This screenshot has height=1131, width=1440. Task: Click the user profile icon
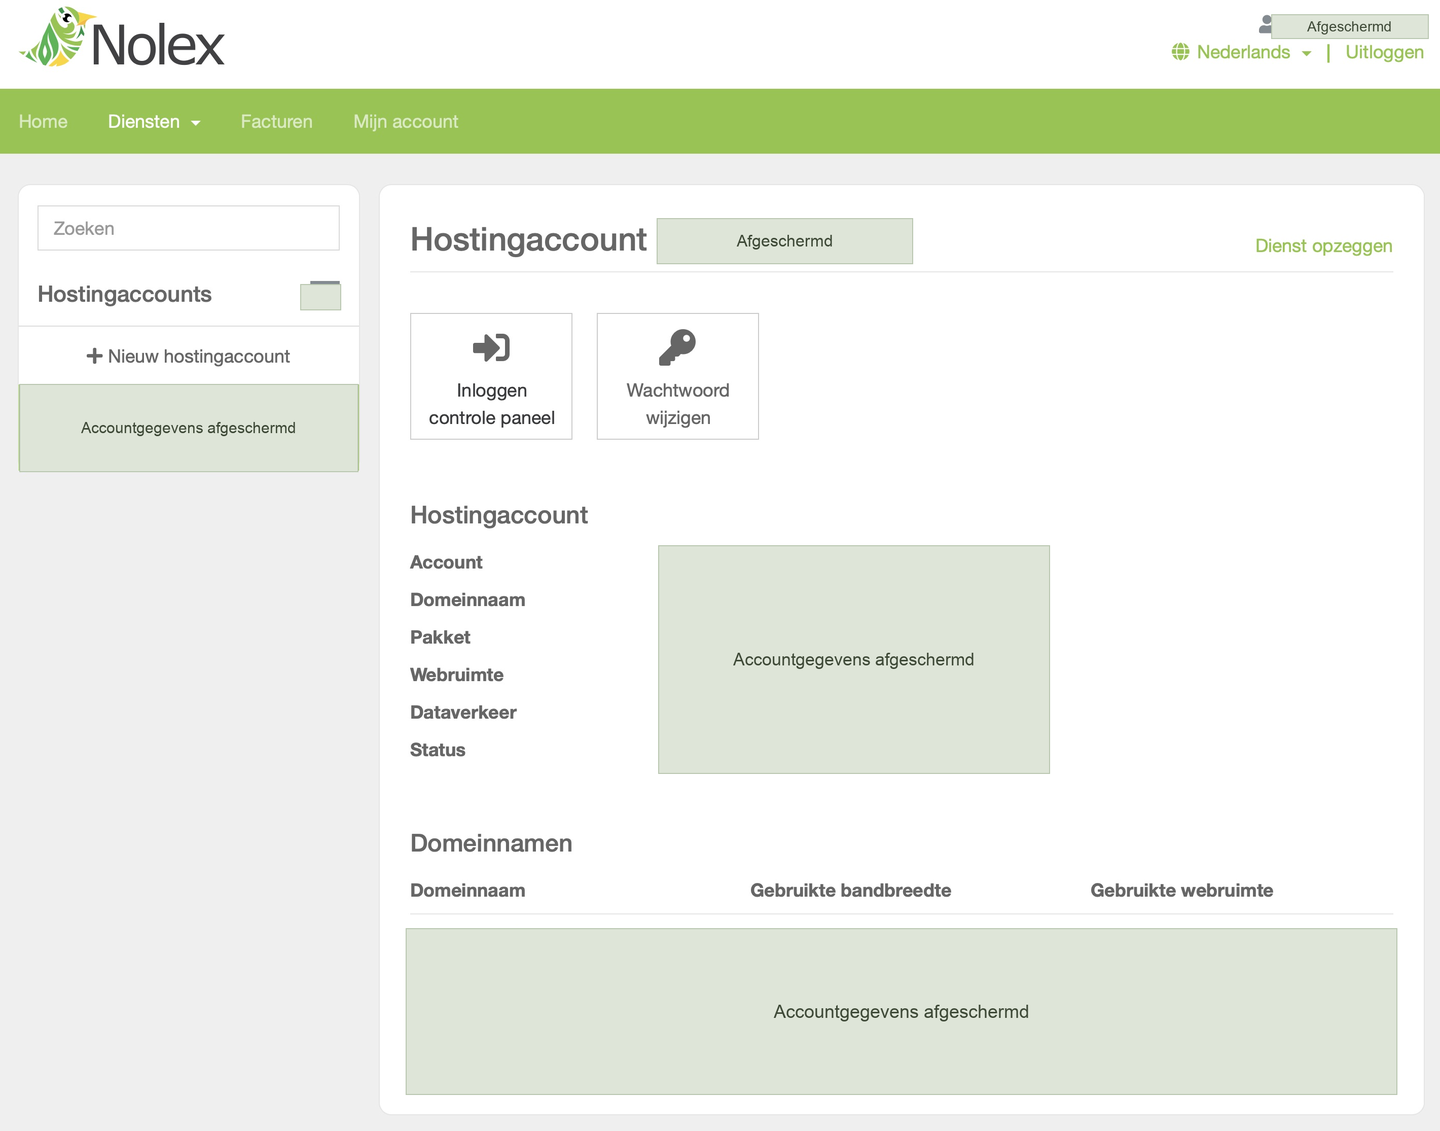click(1265, 25)
